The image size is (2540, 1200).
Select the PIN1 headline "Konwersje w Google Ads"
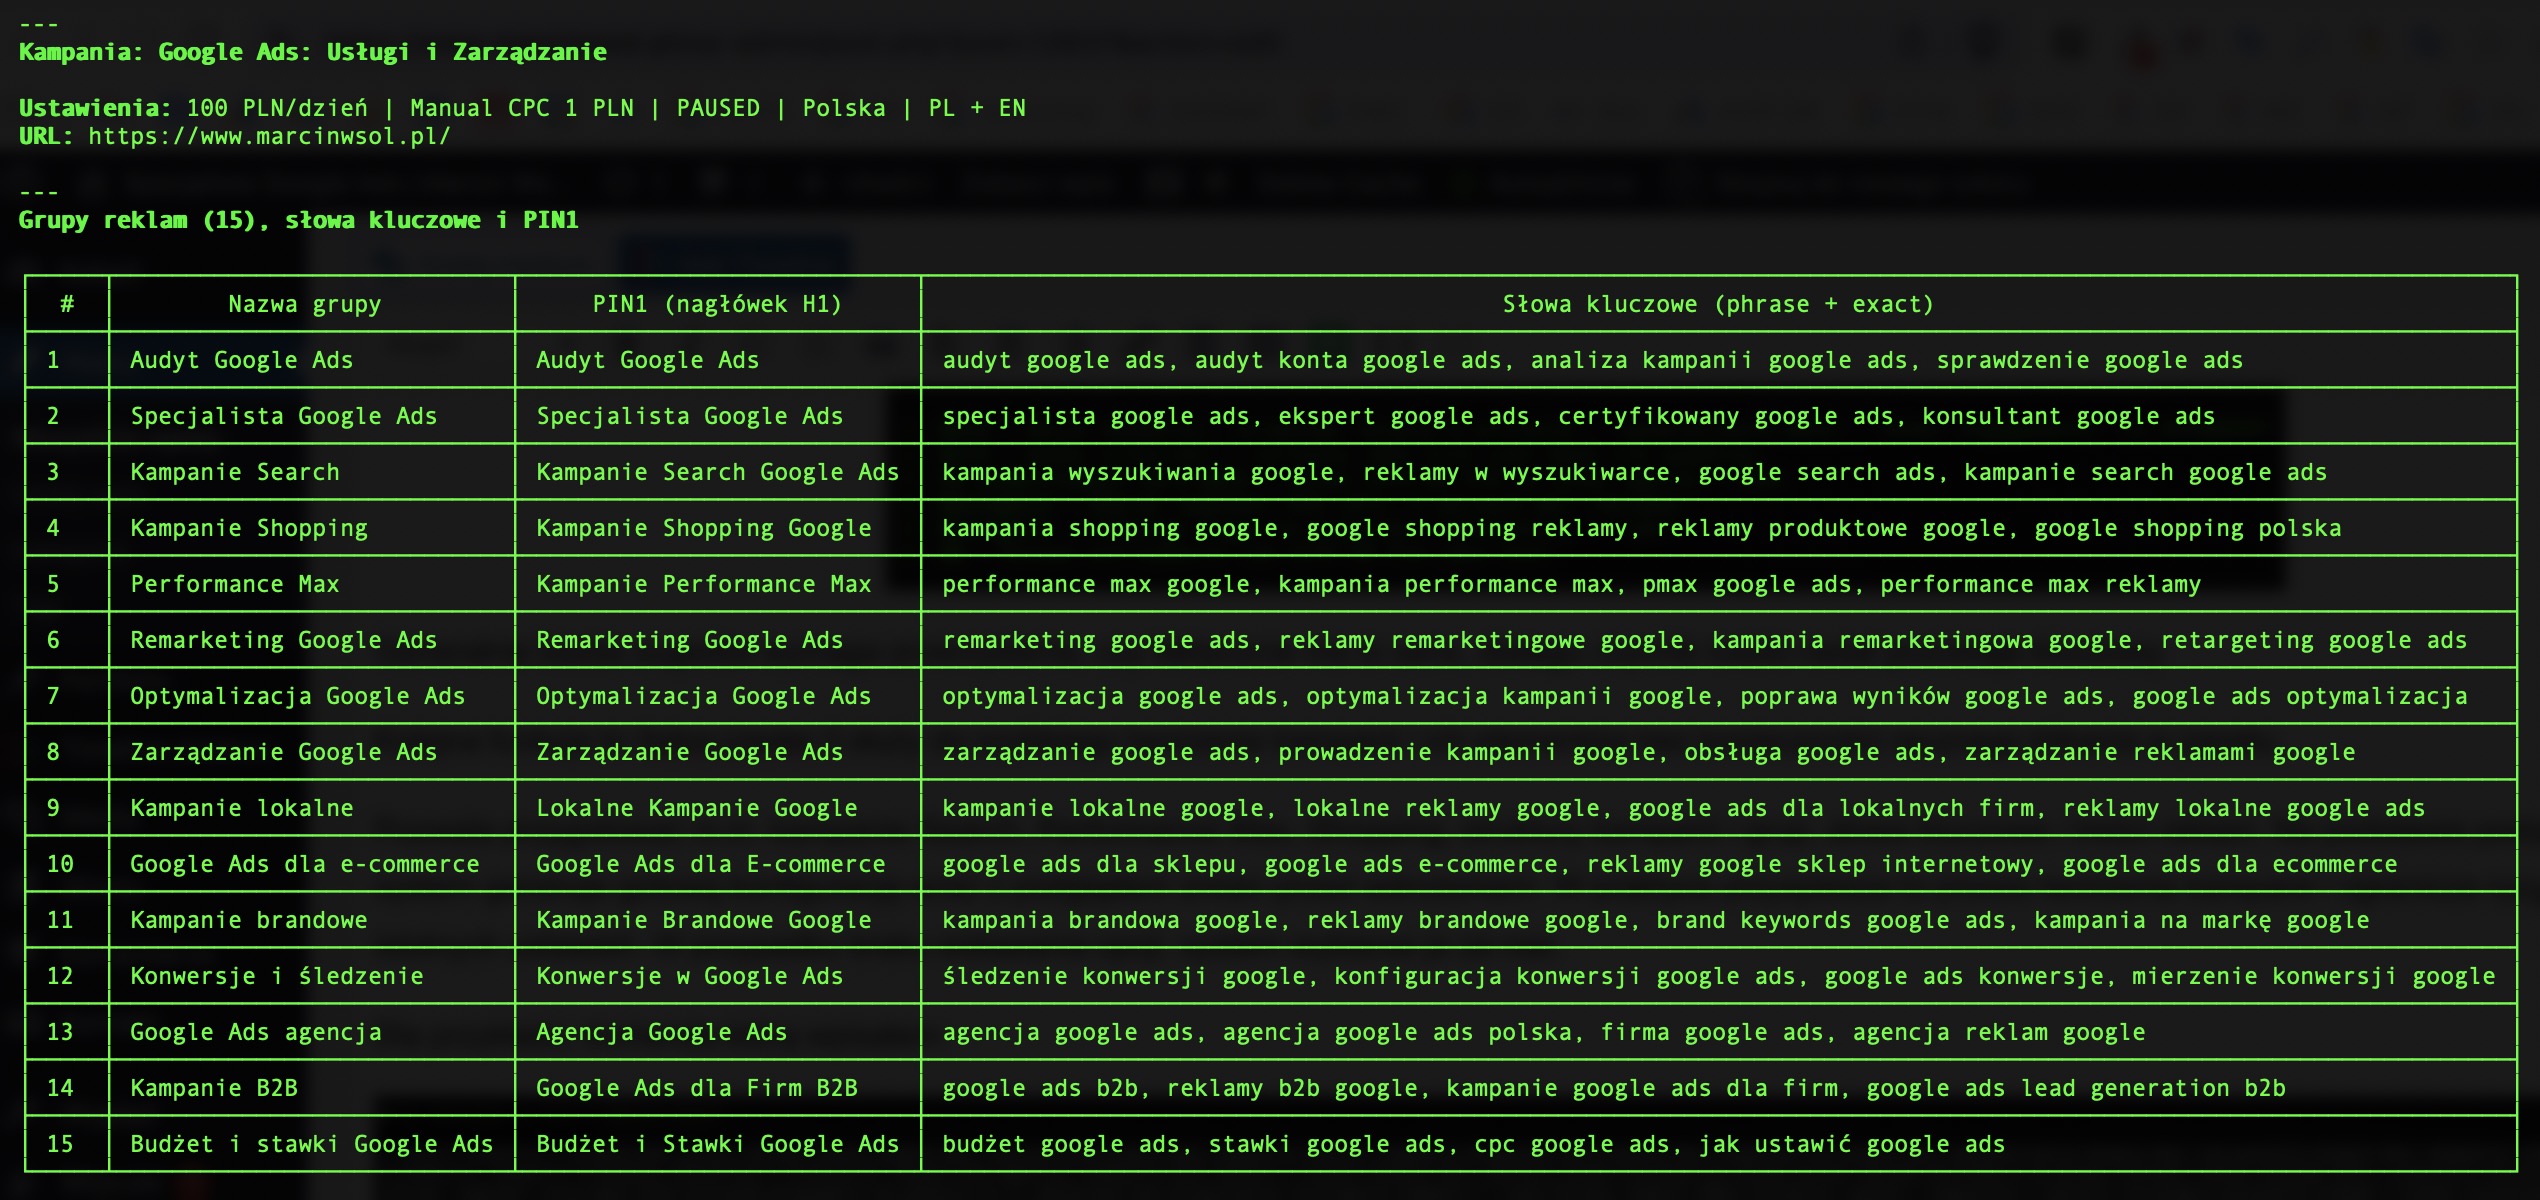690,976
